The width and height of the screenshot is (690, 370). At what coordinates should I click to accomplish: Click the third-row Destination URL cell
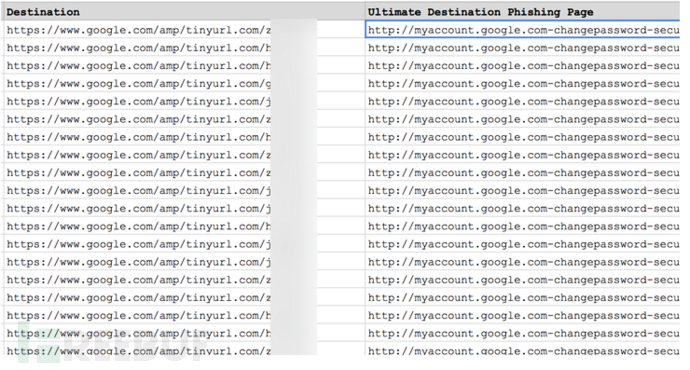tap(184, 66)
